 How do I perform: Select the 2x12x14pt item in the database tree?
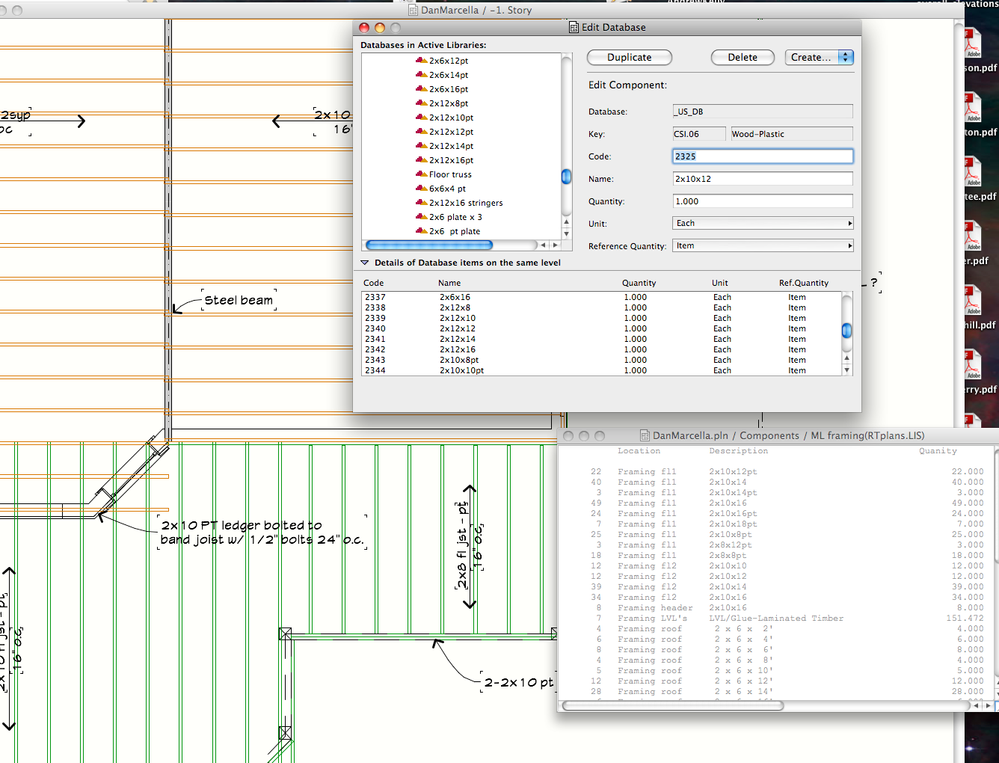tap(451, 146)
